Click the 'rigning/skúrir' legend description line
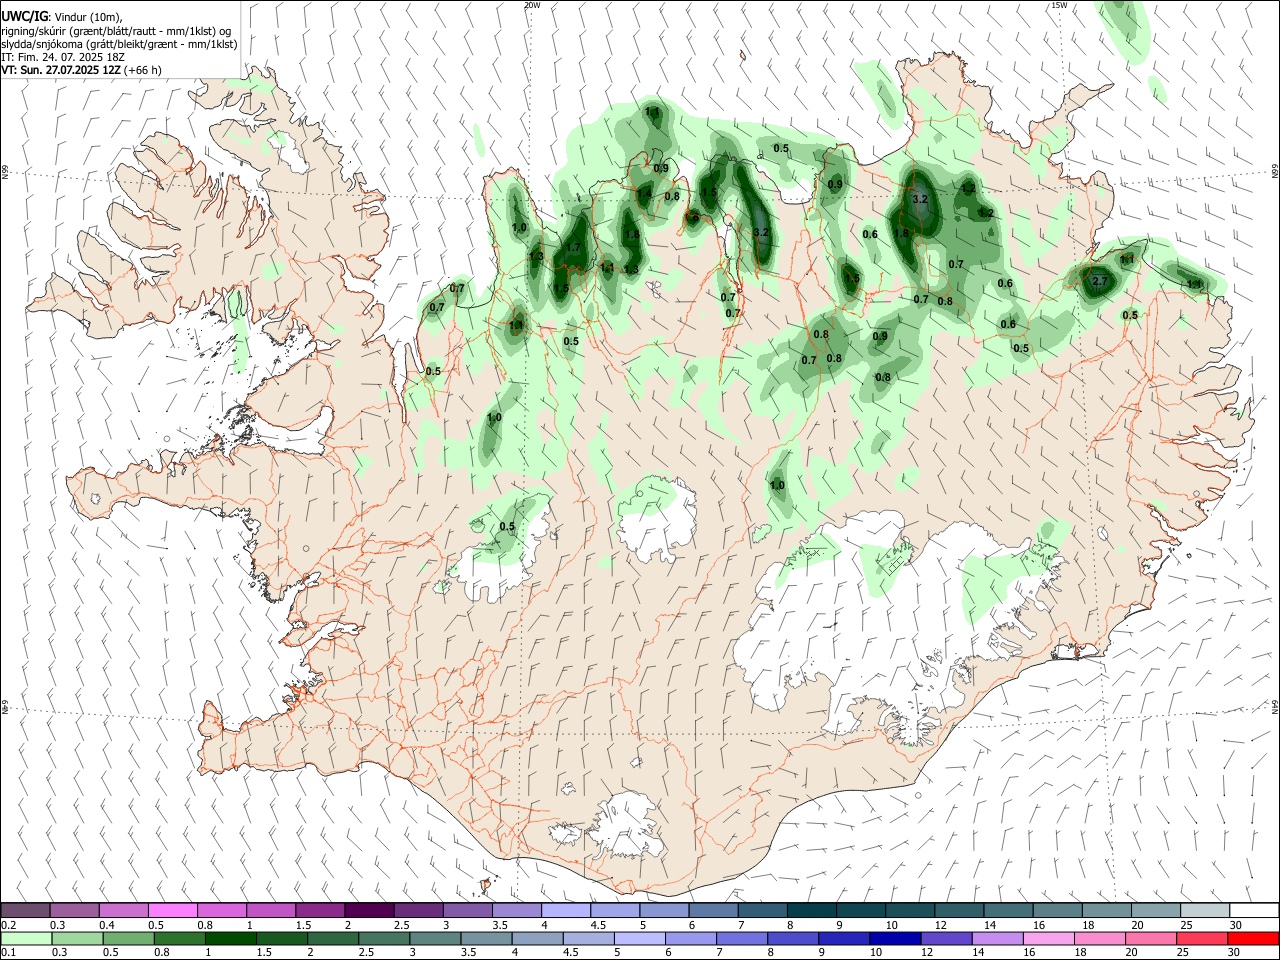The height and width of the screenshot is (960, 1280). click(x=117, y=30)
